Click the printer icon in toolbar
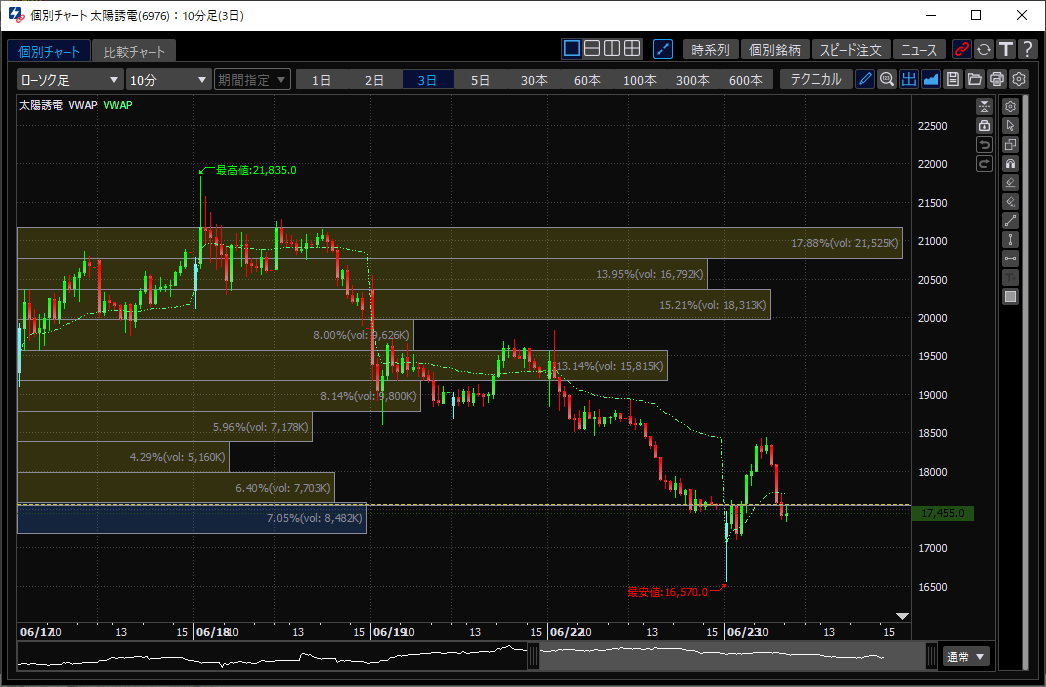 (x=997, y=79)
